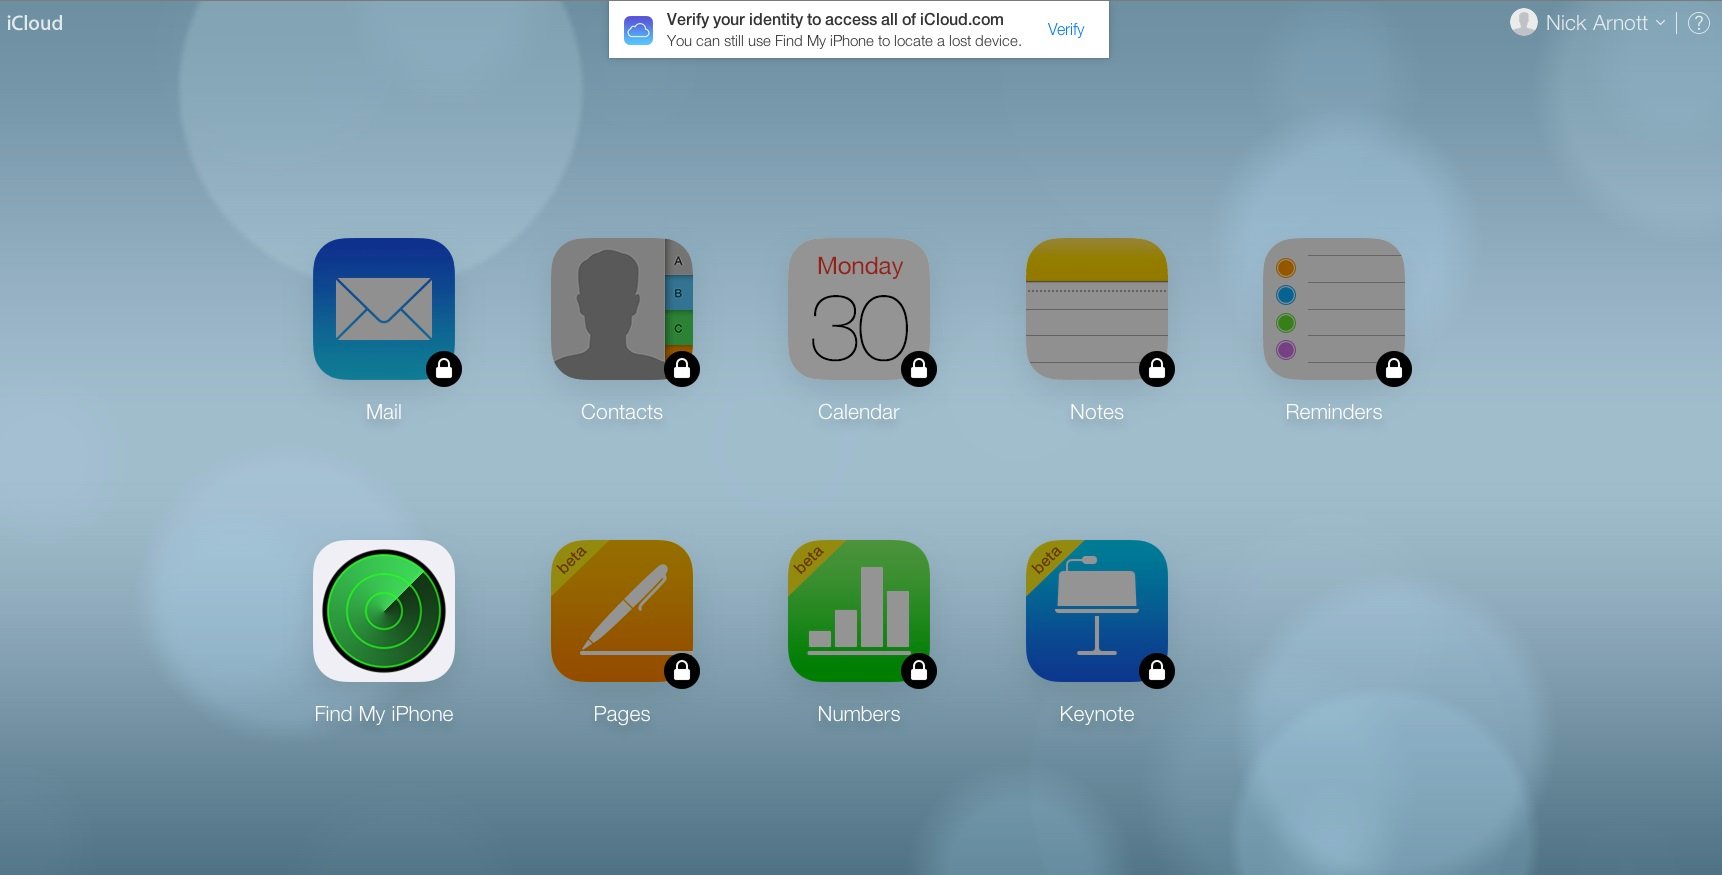Image resolution: width=1722 pixels, height=875 pixels.
Task: Click the lock badge on Keynote
Action: tap(1157, 671)
